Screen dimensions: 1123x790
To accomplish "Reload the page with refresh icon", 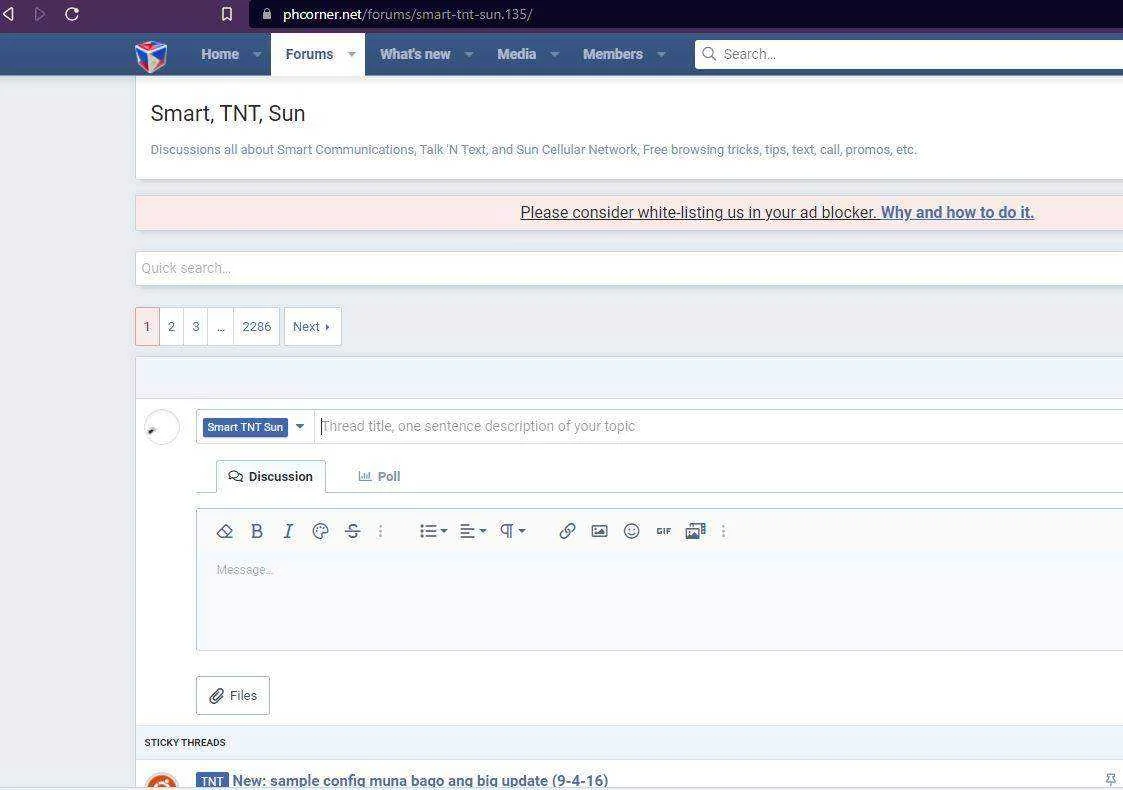I will coord(72,14).
